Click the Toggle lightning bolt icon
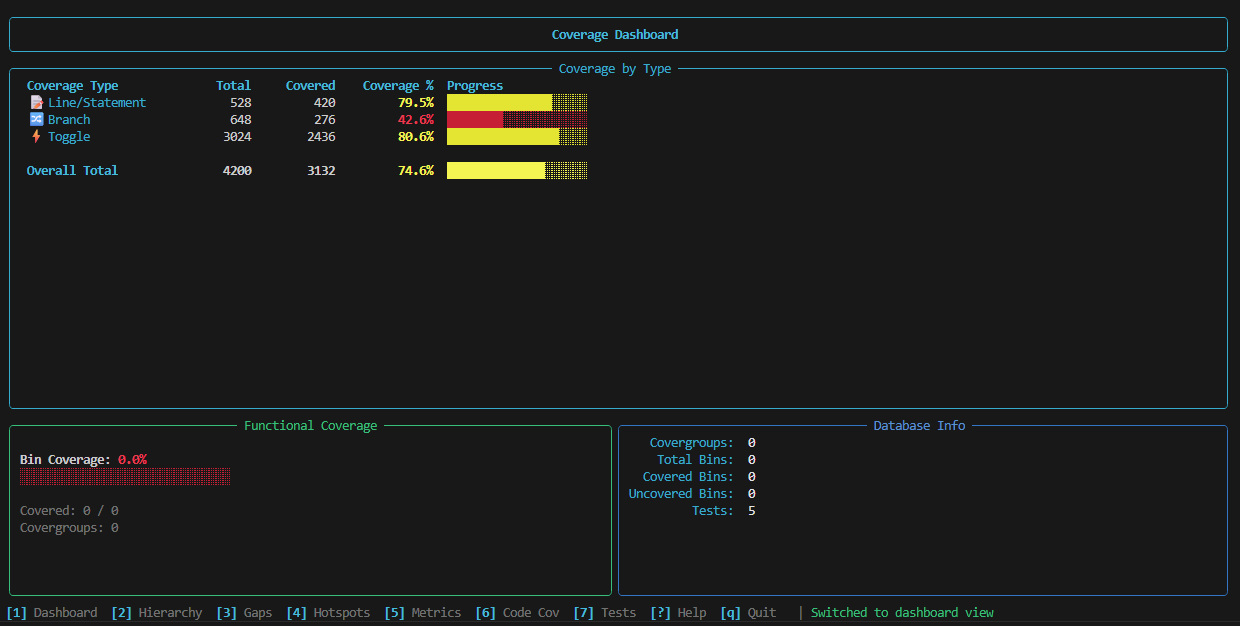The width and height of the screenshot is (1240, 626). tap(37, 137)
